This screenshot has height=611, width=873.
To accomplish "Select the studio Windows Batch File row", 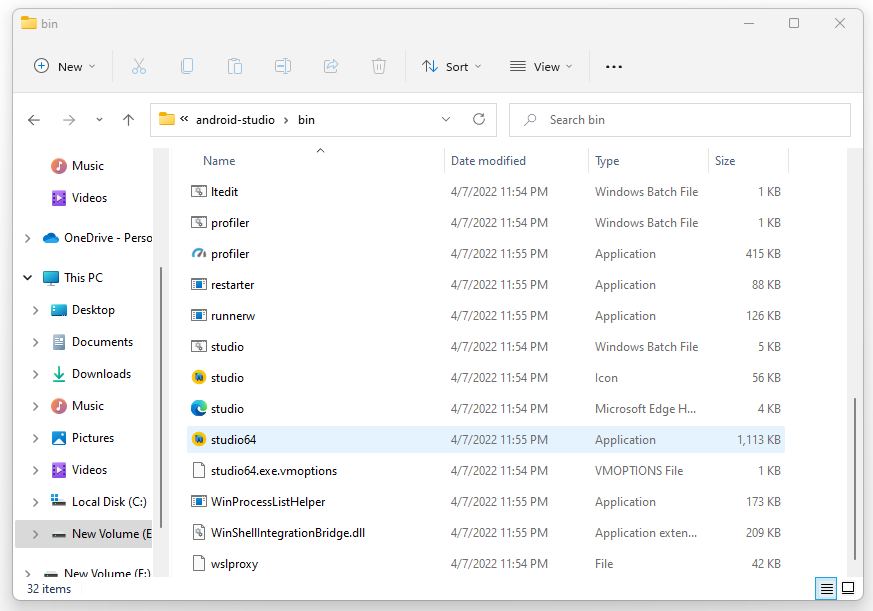I will pos(486,346).
